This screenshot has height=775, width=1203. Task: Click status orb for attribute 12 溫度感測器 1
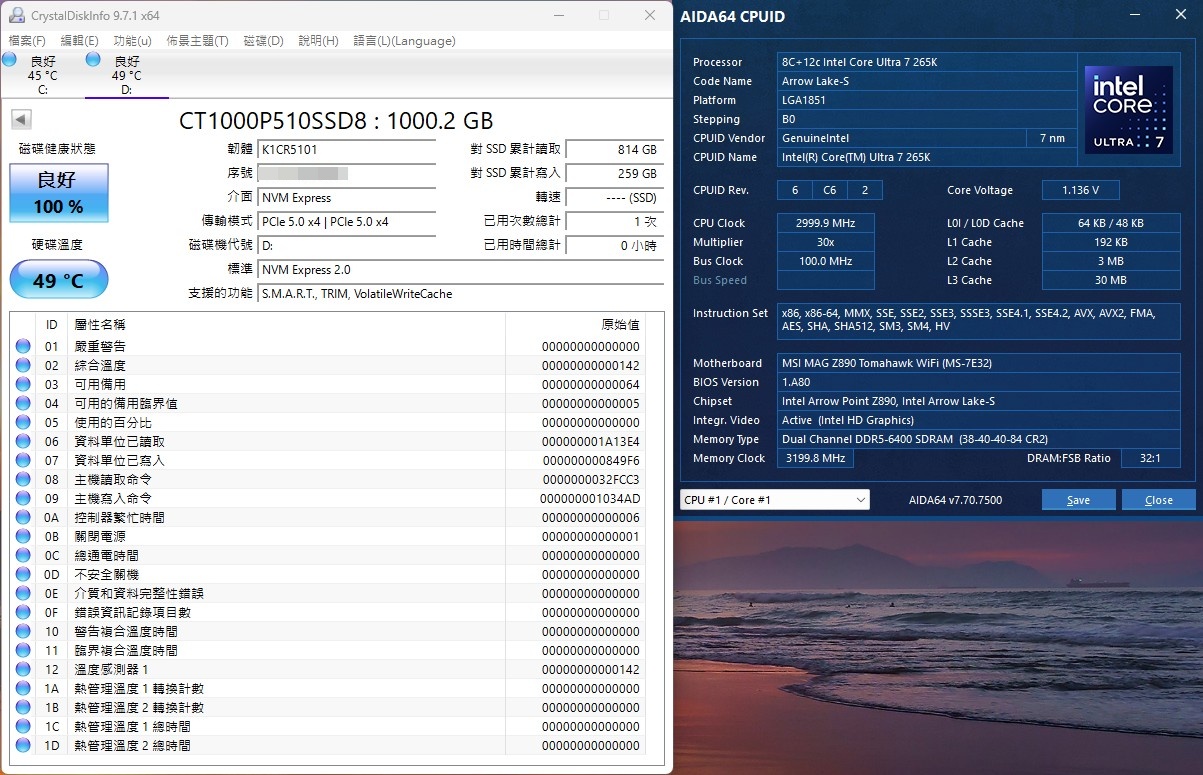(23, 669)
